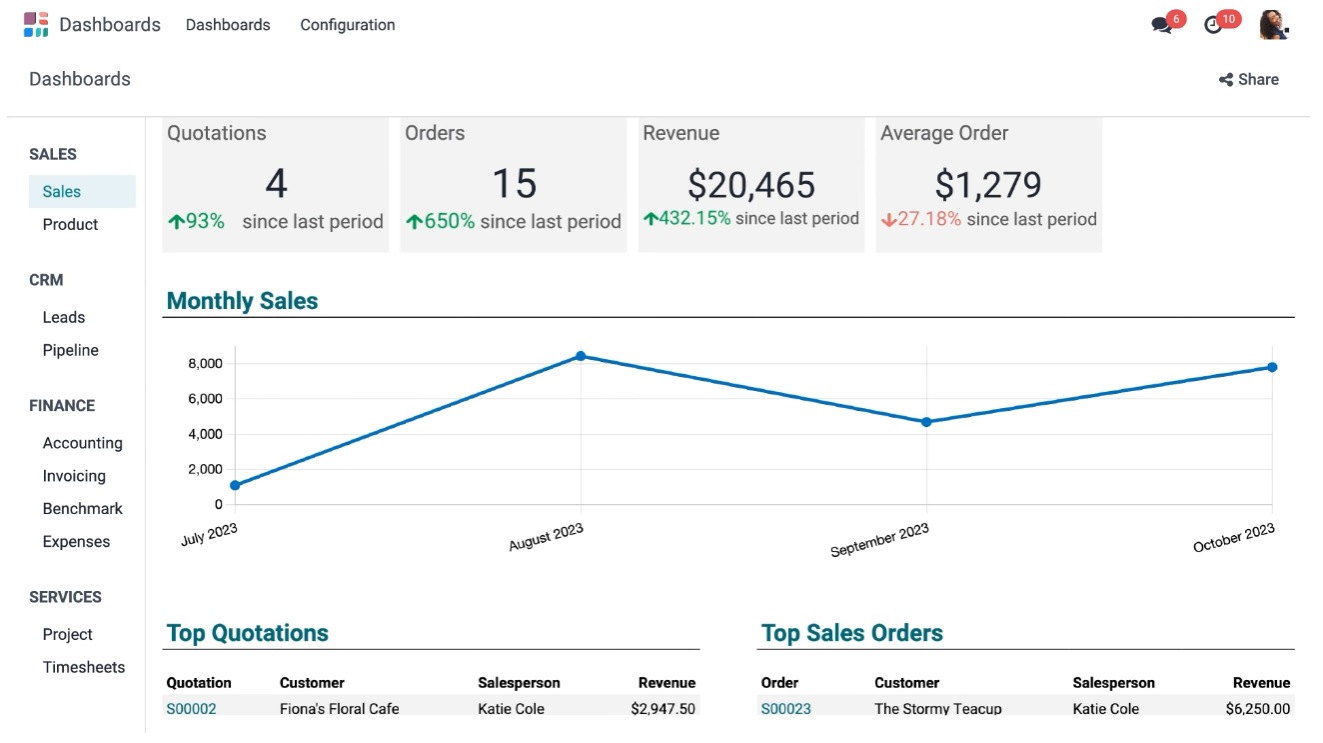The image size is (1323, 743).
Task: Open the Leads dashboard
Action: point(64,318)
